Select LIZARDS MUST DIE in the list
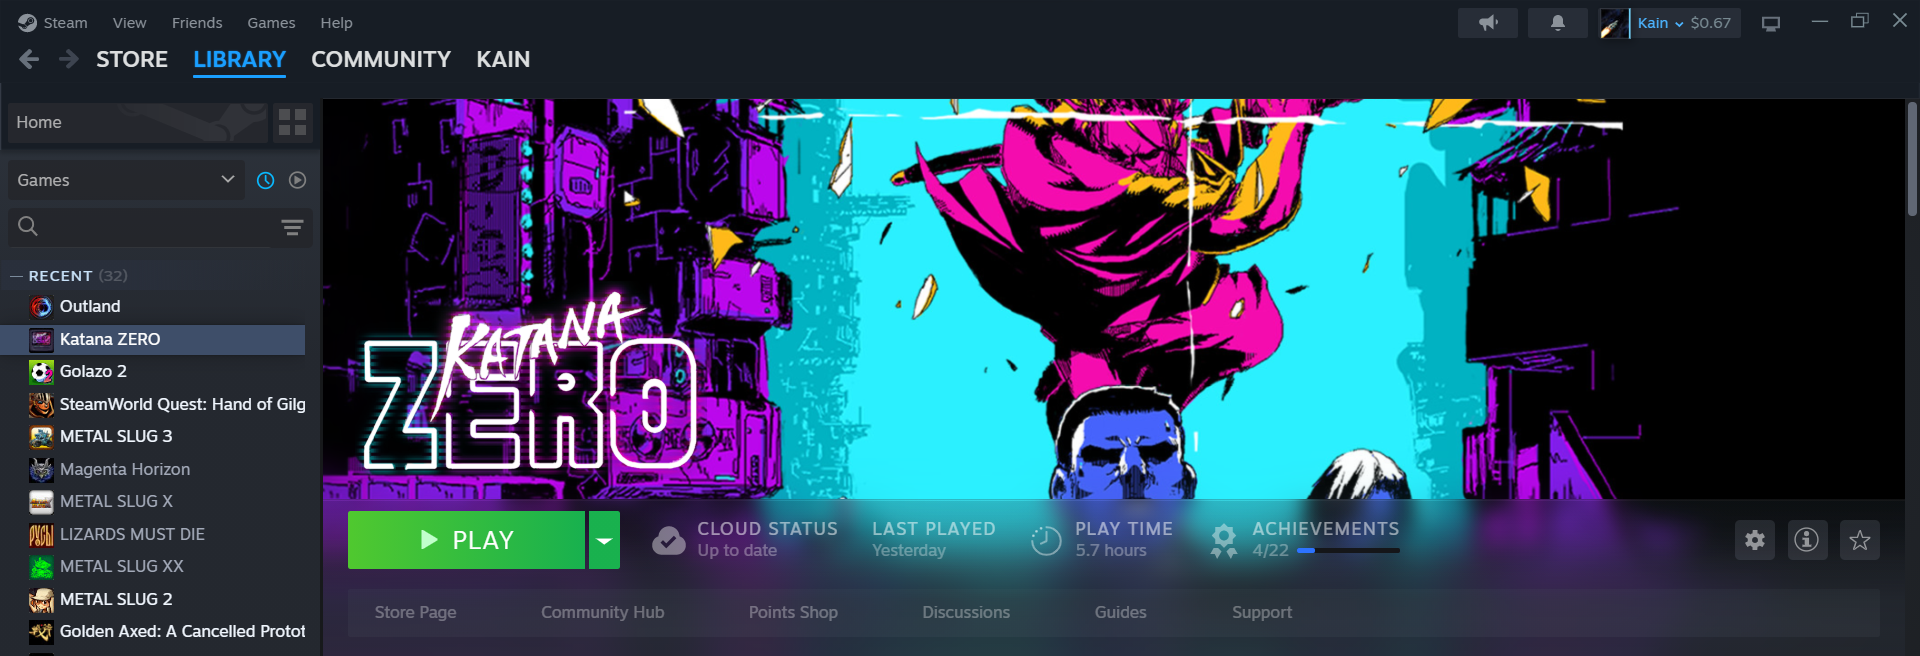The height and width of the screenshot is (656, 1920). (x=154, y=534)
